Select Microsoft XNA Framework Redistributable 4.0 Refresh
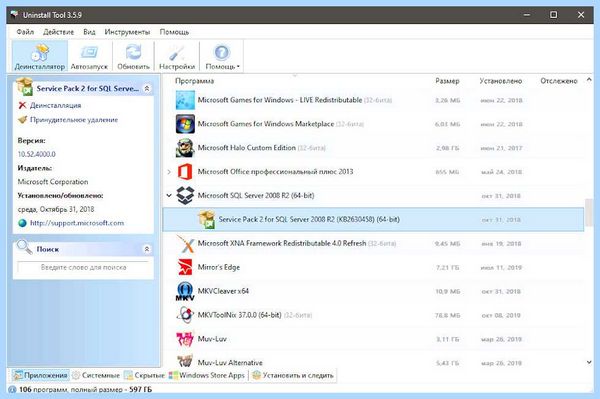This screenshot has height=399, width=600. pos(282,243)
